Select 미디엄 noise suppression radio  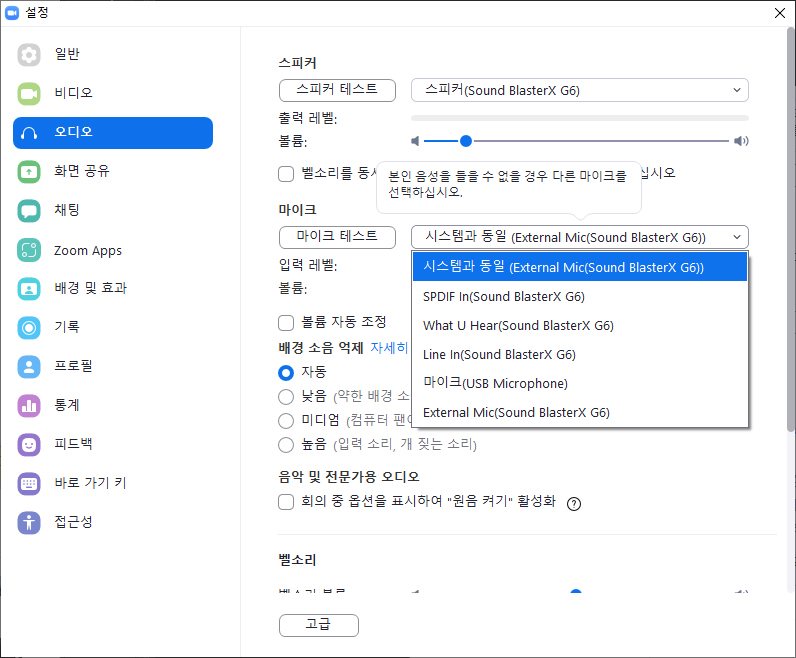click(286, 420)
